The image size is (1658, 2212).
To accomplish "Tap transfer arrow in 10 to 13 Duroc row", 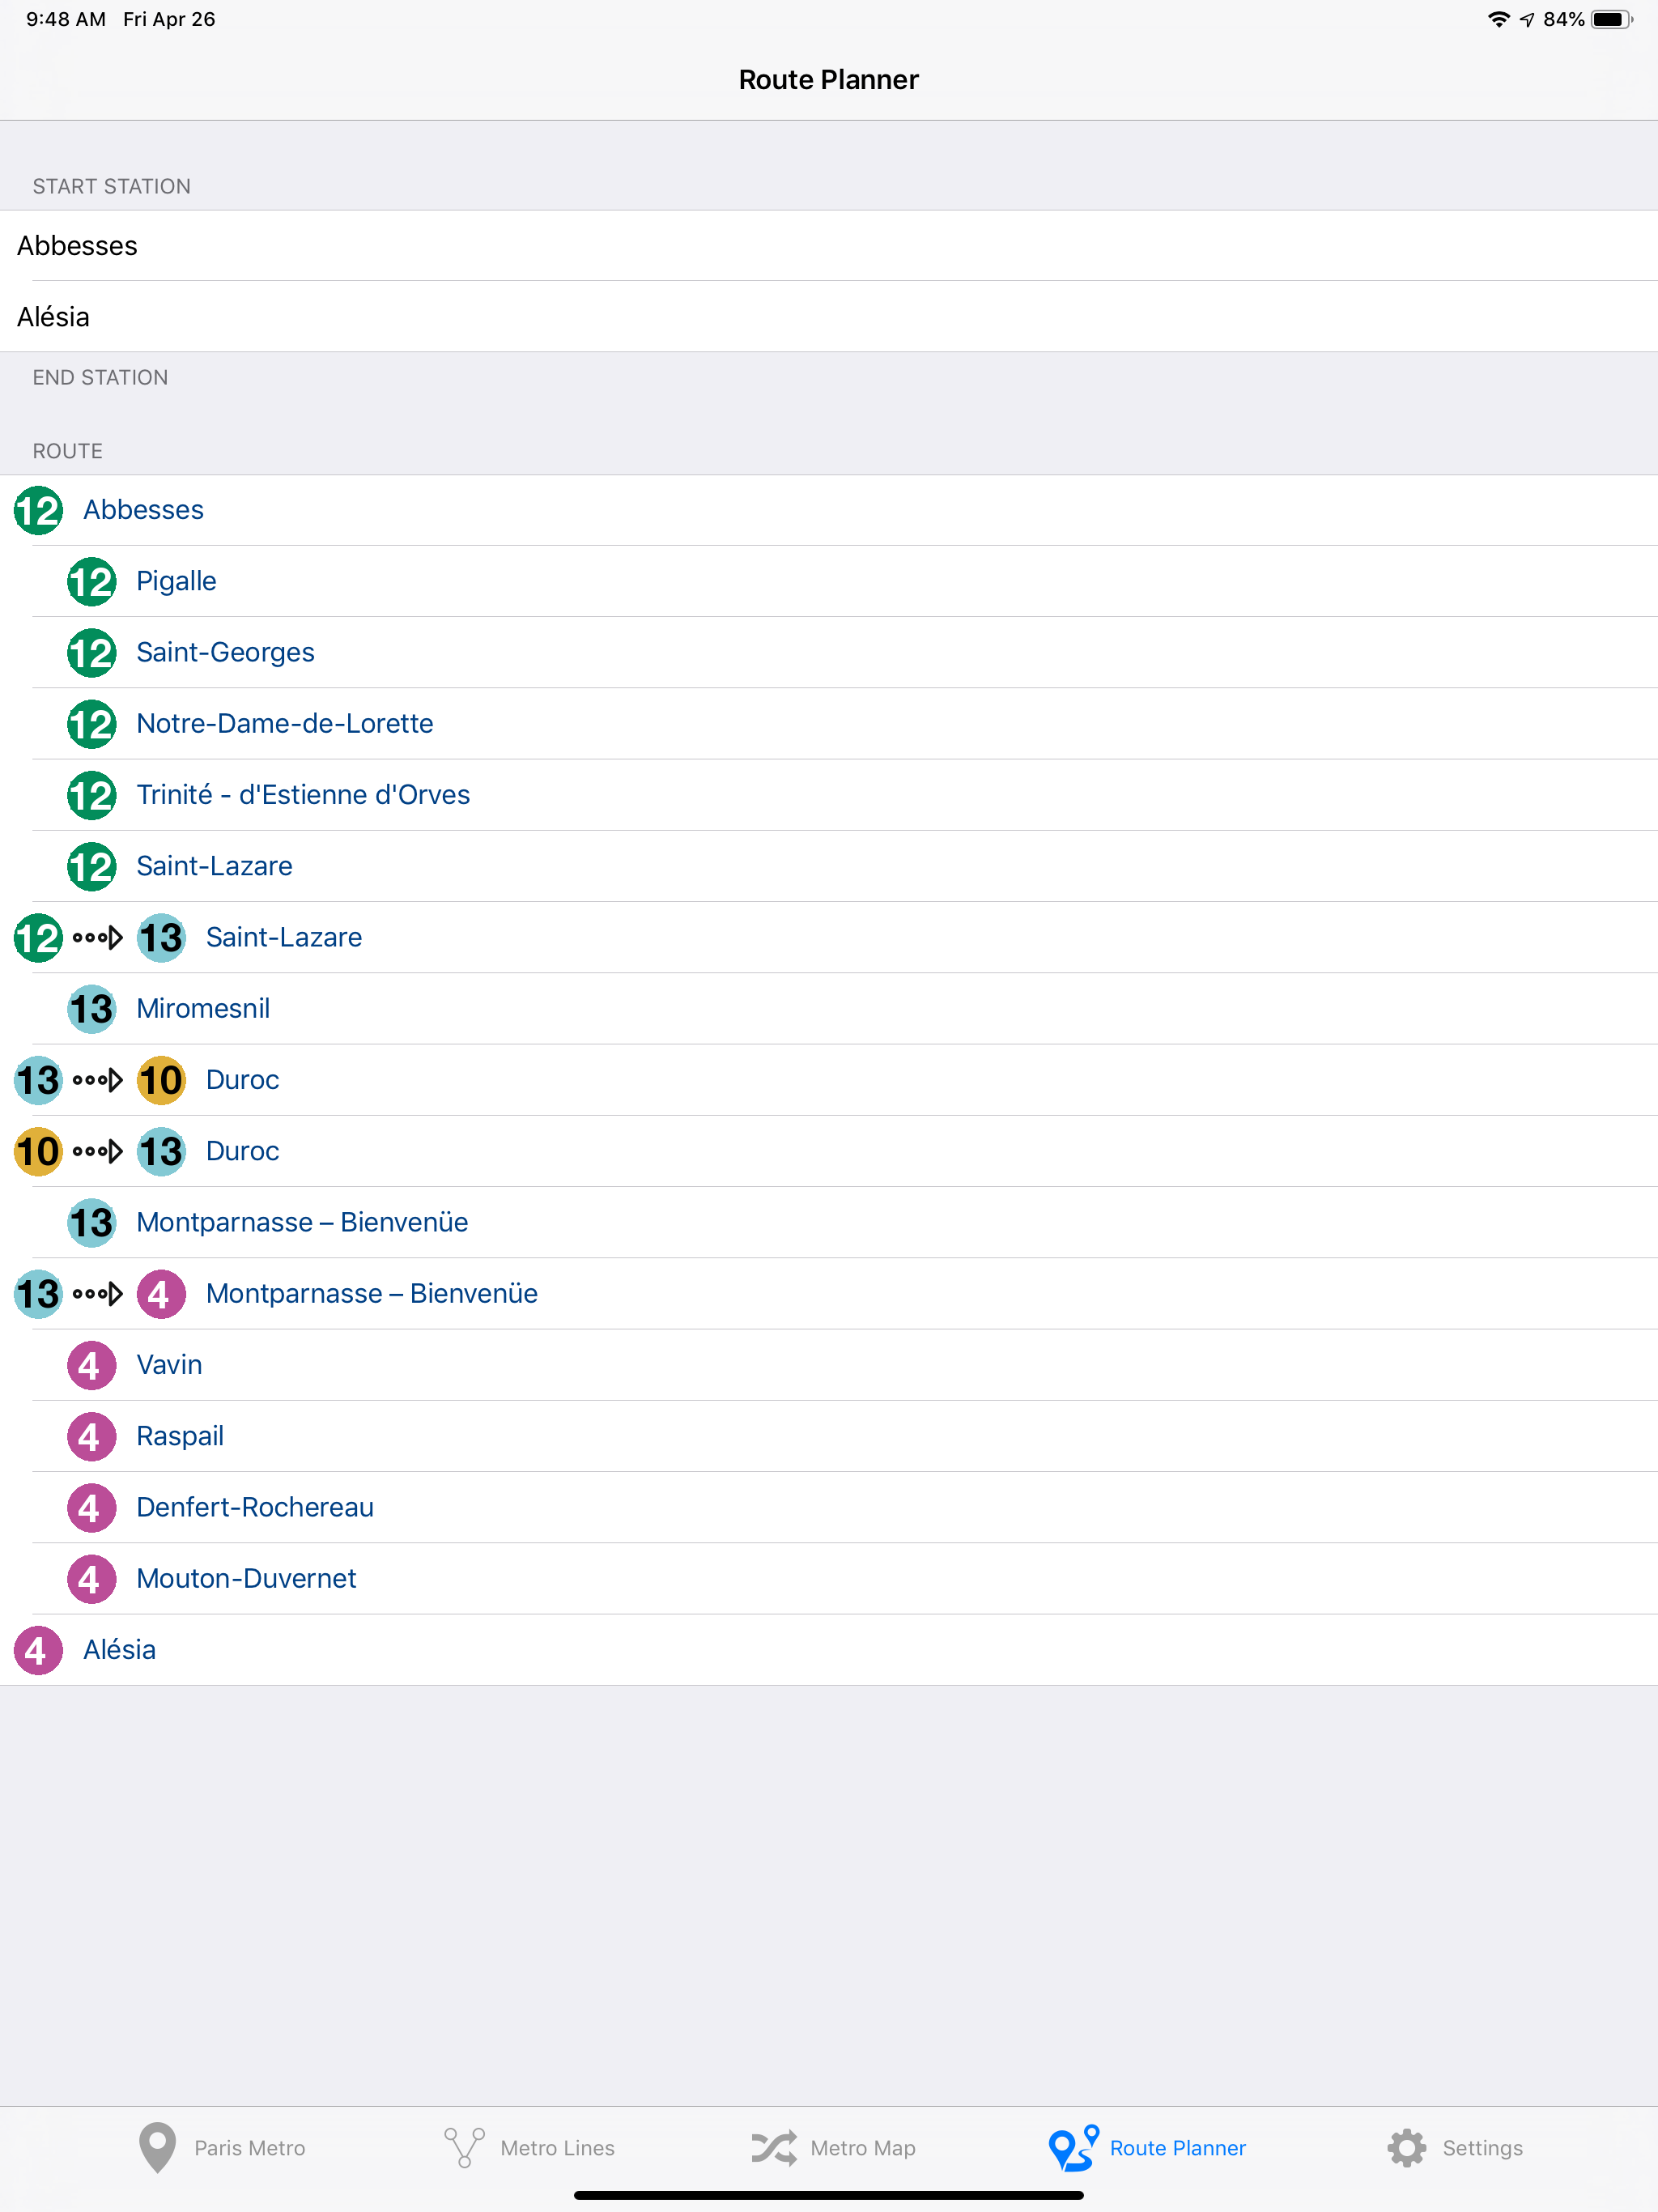I will coord(98,1152).
